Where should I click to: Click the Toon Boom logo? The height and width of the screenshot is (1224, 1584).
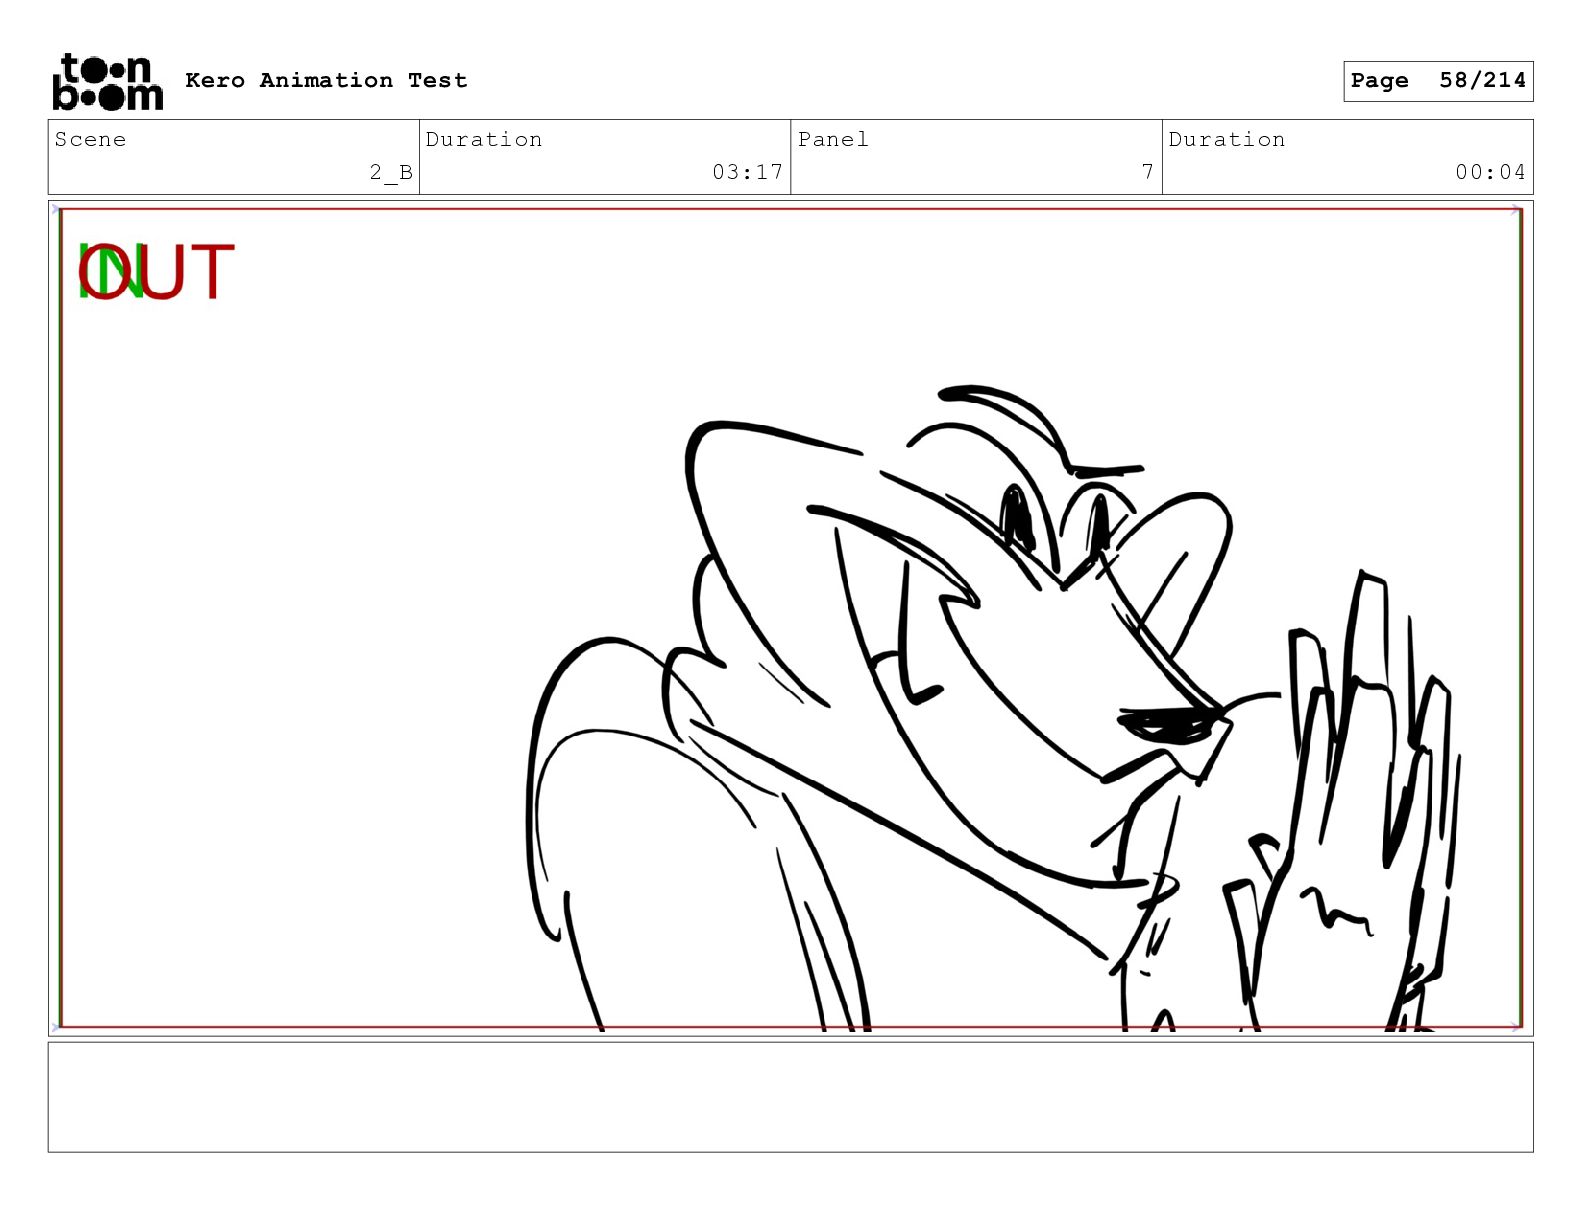pos(107,82)
